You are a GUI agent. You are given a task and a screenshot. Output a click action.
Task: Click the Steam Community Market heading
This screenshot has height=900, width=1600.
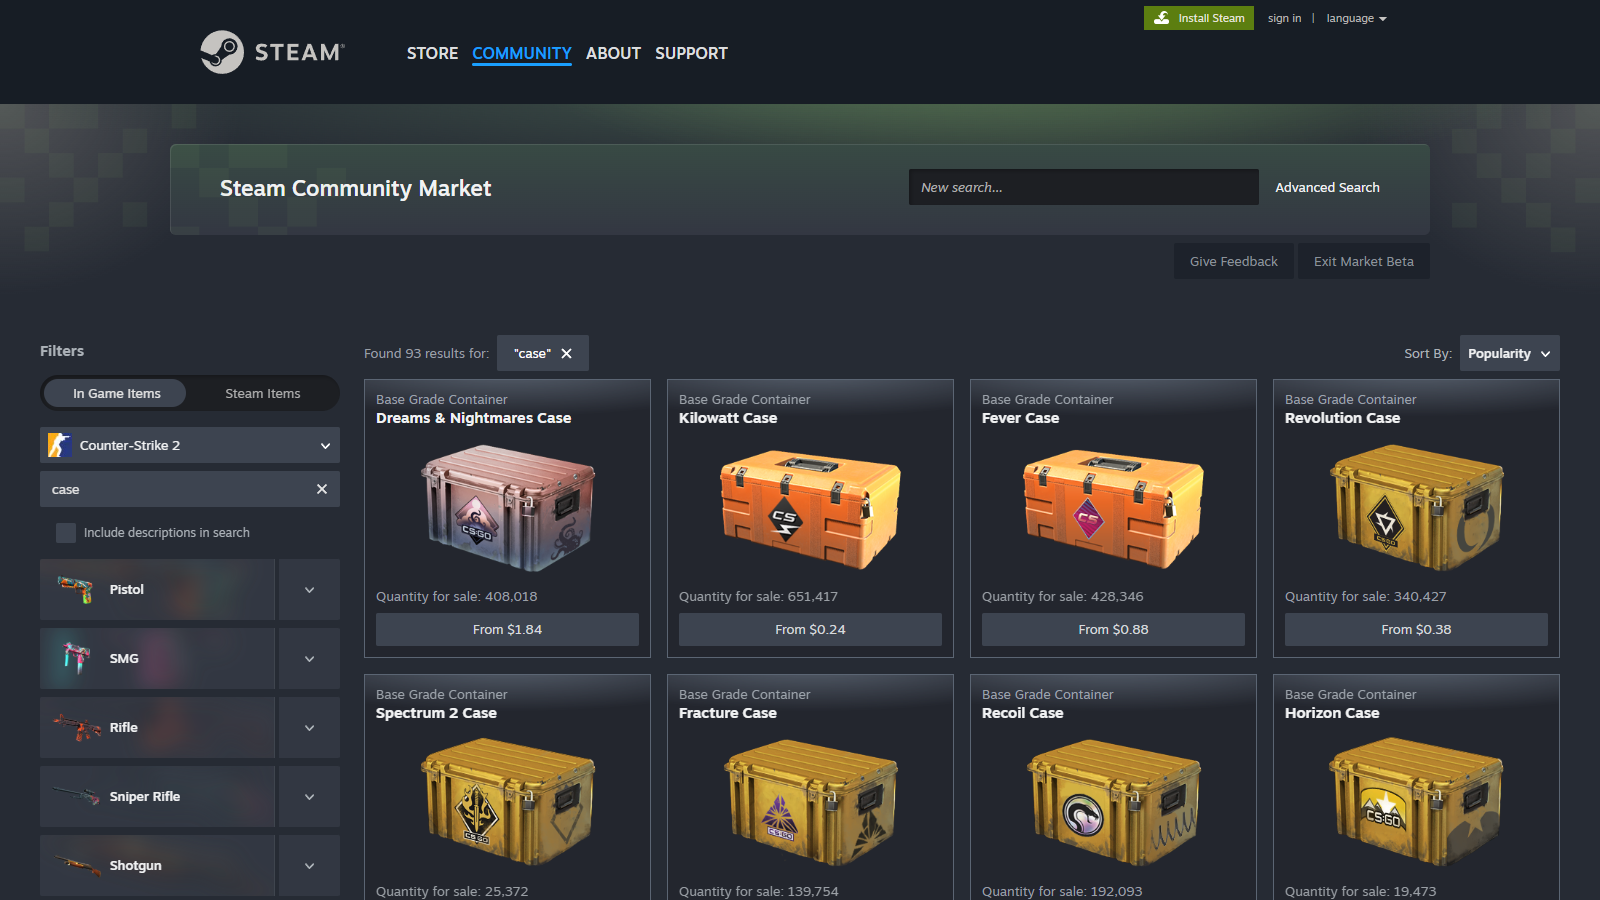point(355,188)
